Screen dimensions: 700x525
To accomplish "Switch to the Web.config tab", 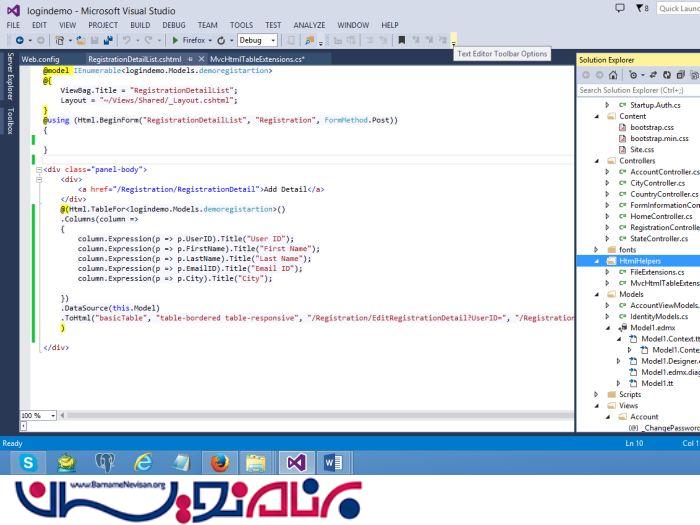I will (41, 60).
